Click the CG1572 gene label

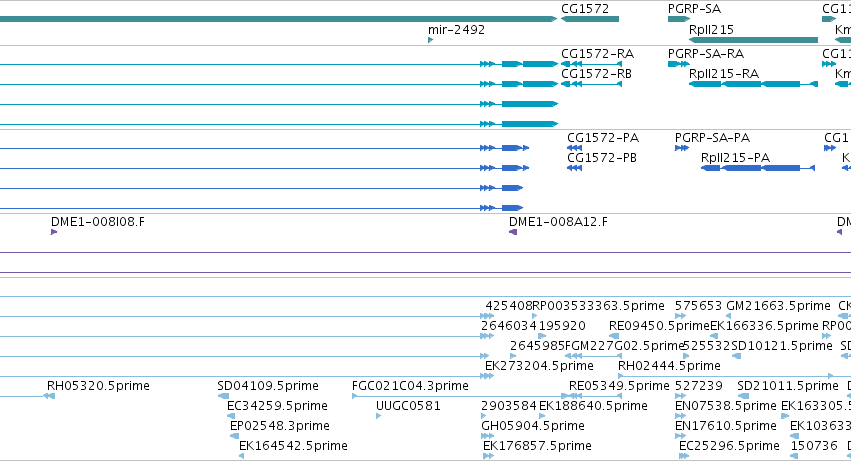(x=585, y=9)
